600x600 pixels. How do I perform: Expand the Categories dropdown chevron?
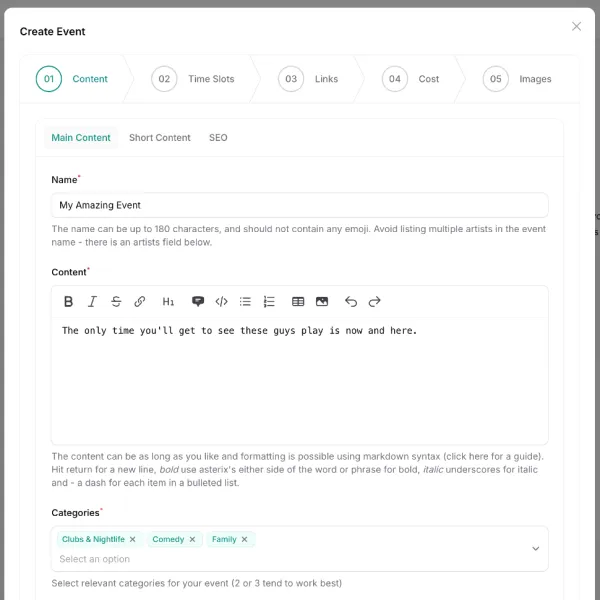click(536, 549)
